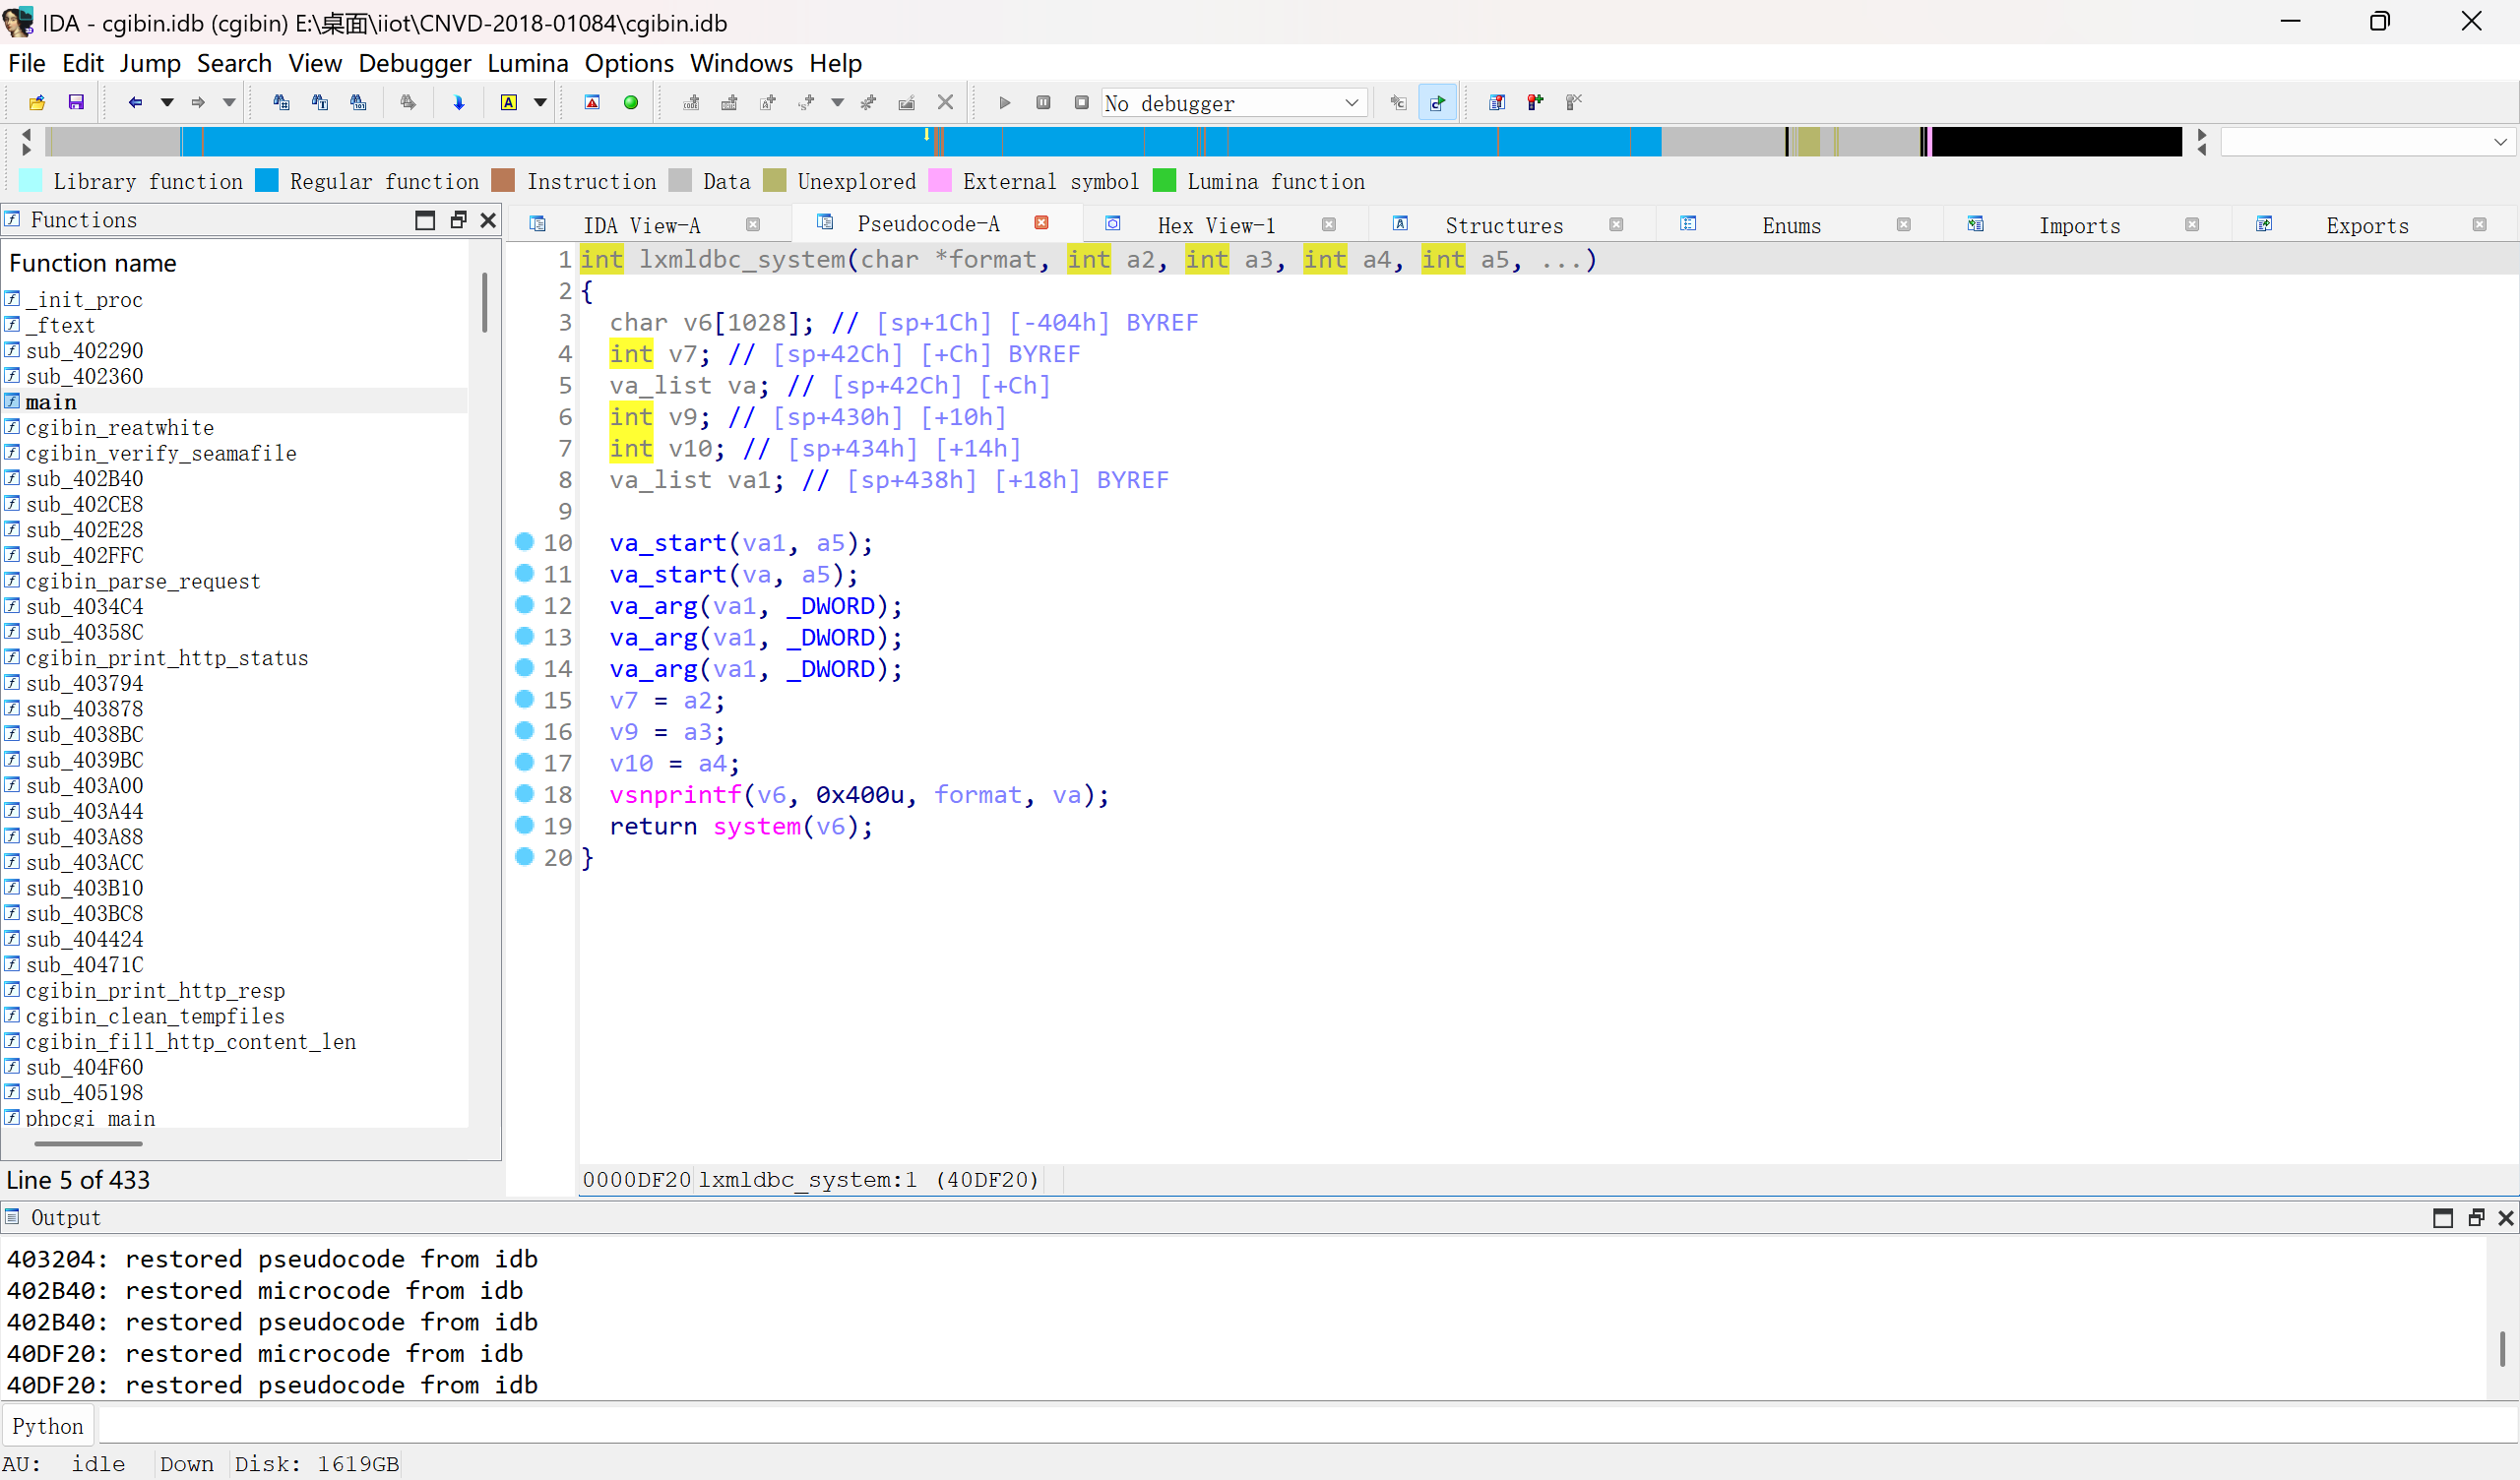Click the blue down-arrow jump icon
Viewport: 2520px width, 1480px height.
(459, 102)
